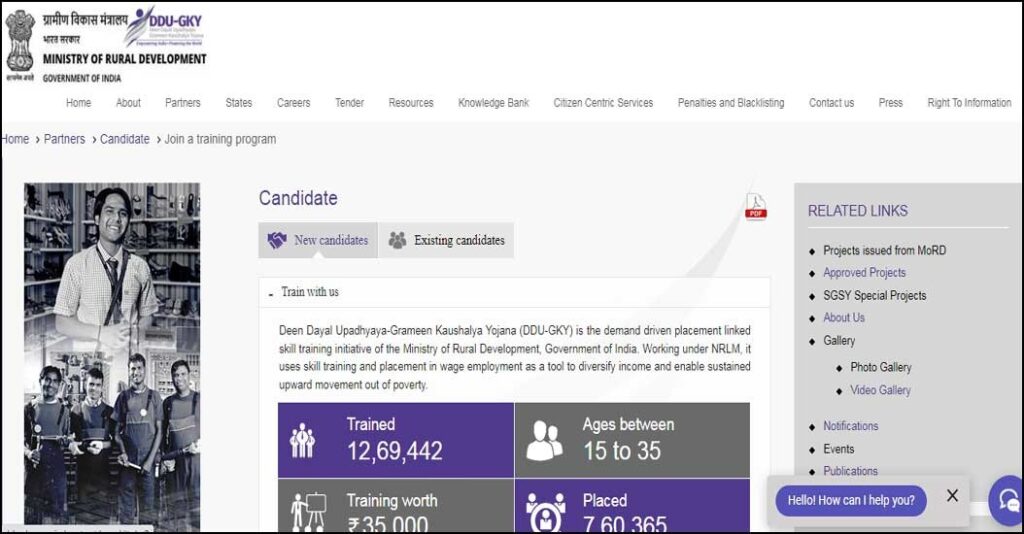Click the Hello How can I help button

pos(851,500)
